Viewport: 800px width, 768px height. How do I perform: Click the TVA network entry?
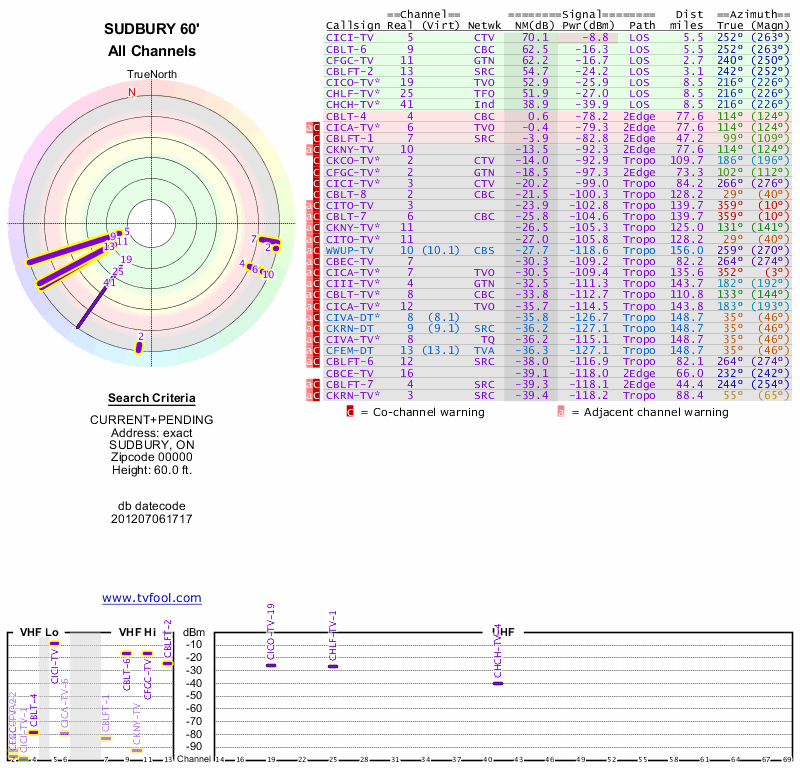484,351
